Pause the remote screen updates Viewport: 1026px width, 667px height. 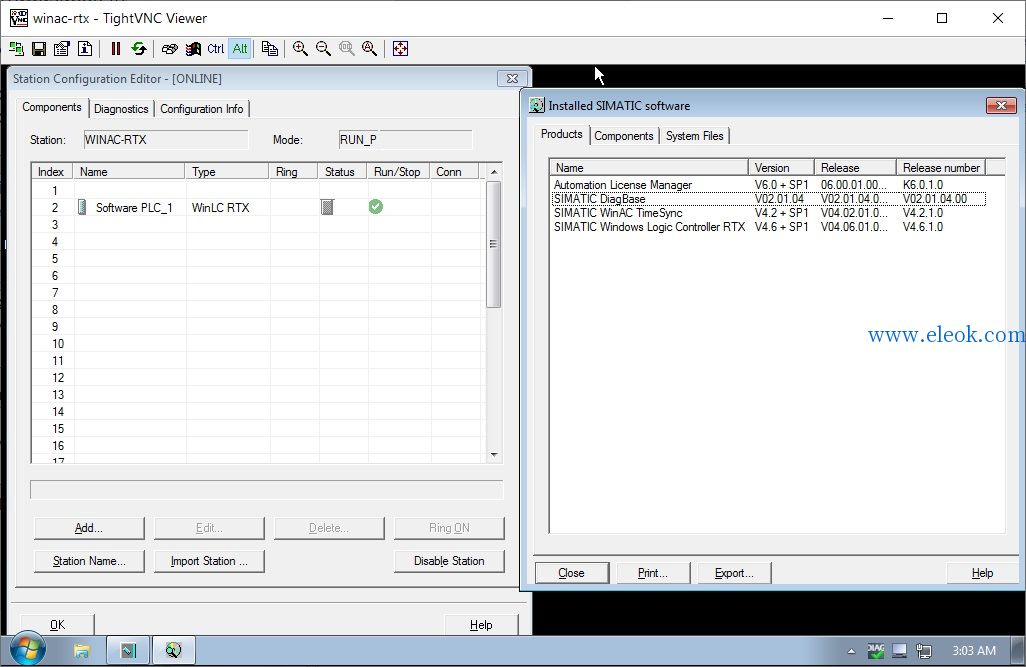116,48
